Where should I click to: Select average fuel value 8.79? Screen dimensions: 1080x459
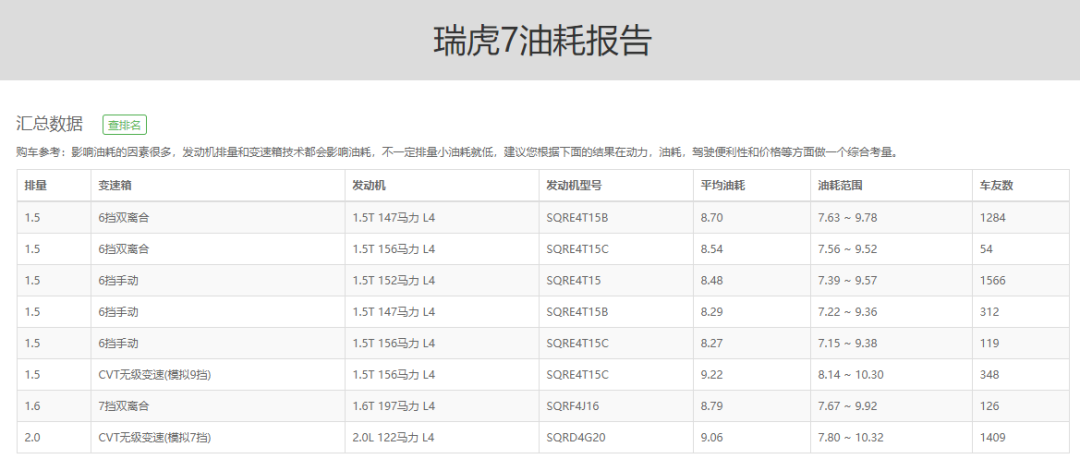coord(712,406)
